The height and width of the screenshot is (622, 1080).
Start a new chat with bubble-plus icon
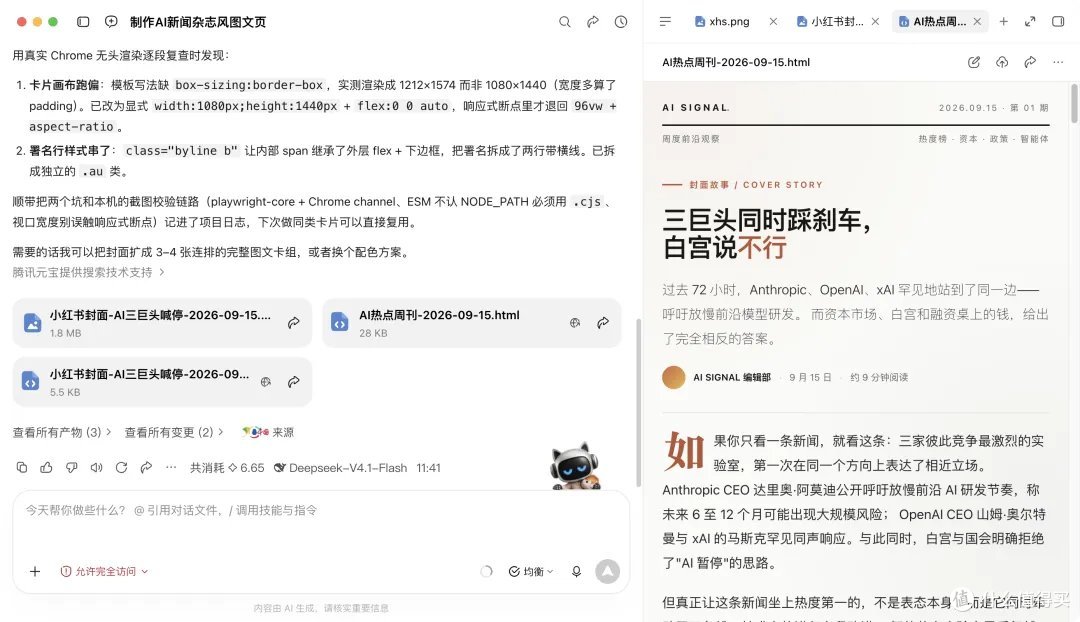111,21
